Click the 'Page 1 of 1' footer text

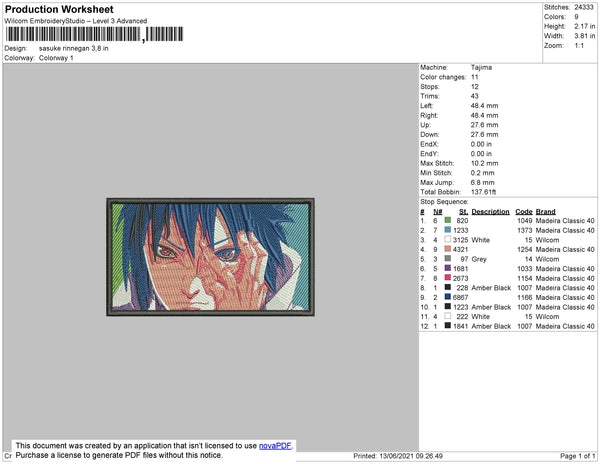tap(578, 456)
